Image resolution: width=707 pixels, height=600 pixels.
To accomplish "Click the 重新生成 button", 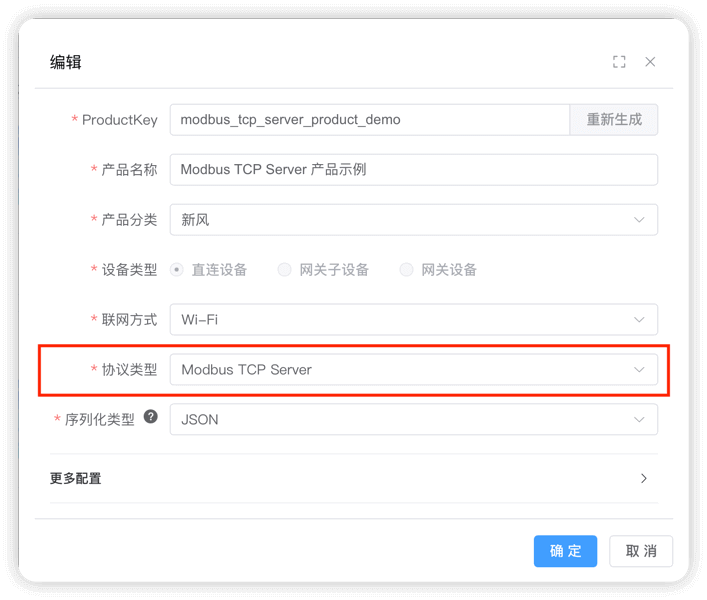I will [614, 120].
